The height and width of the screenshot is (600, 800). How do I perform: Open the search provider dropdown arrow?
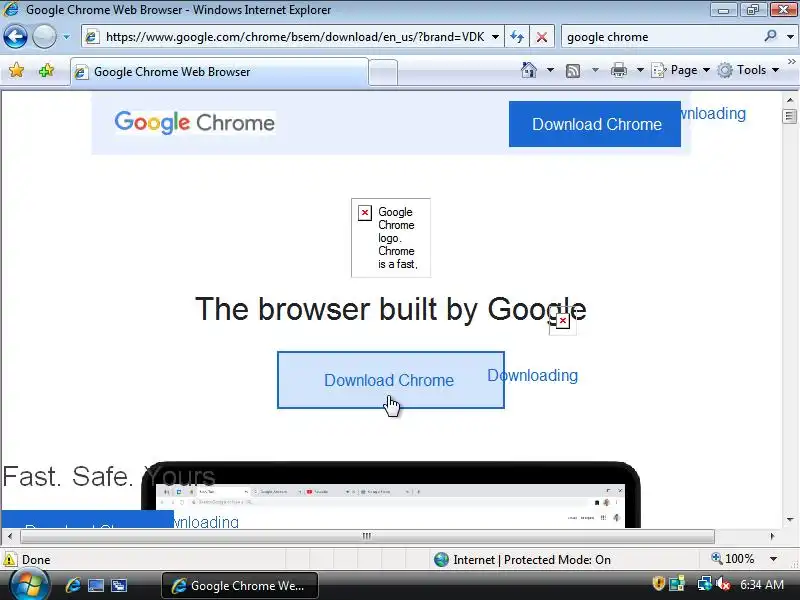(x=790, y=37)
